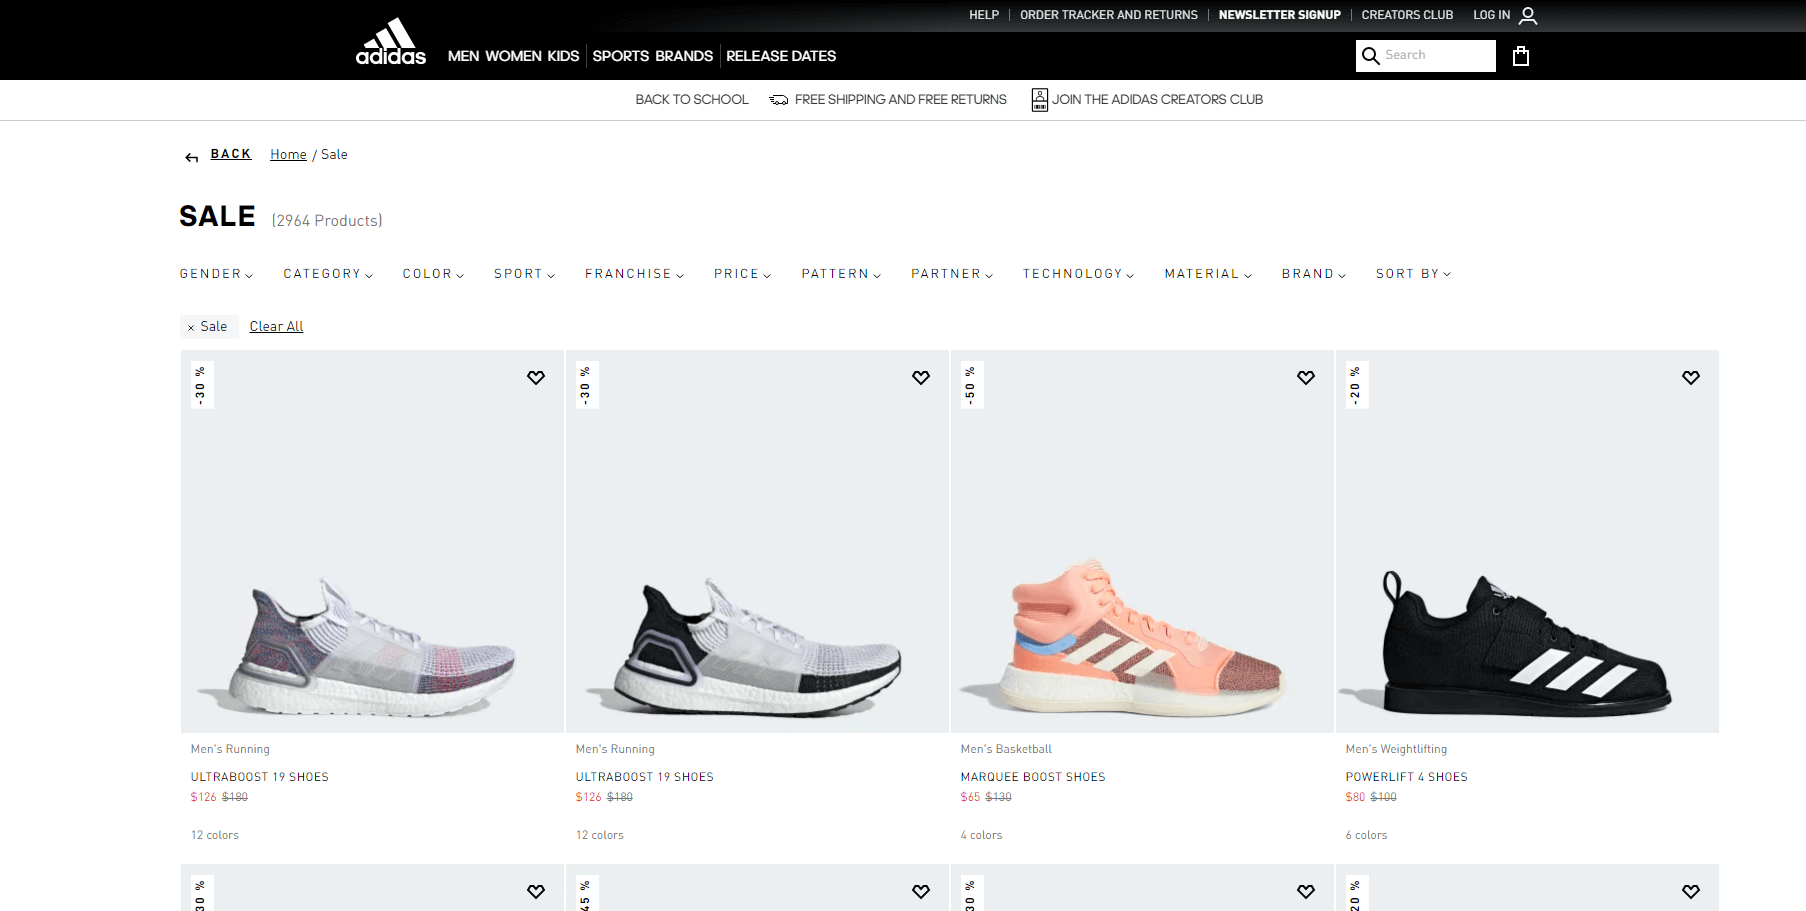Open the Women menu
The height and width of the screenshot is (911, 1806).
[513, 56]
